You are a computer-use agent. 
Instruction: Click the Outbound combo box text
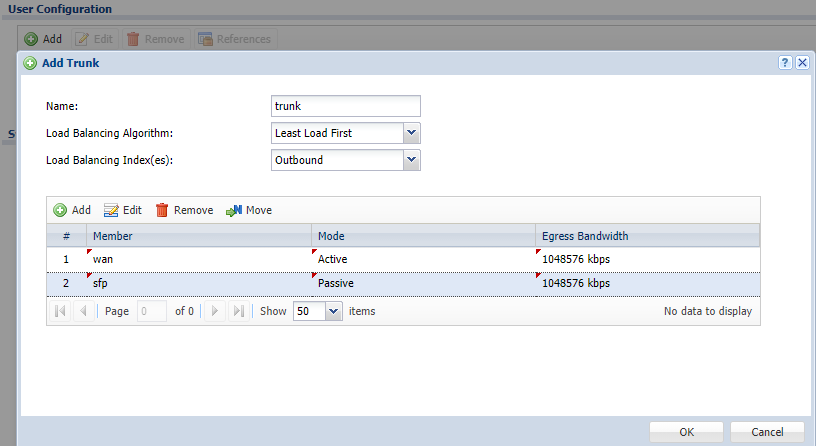click(337, 160)
